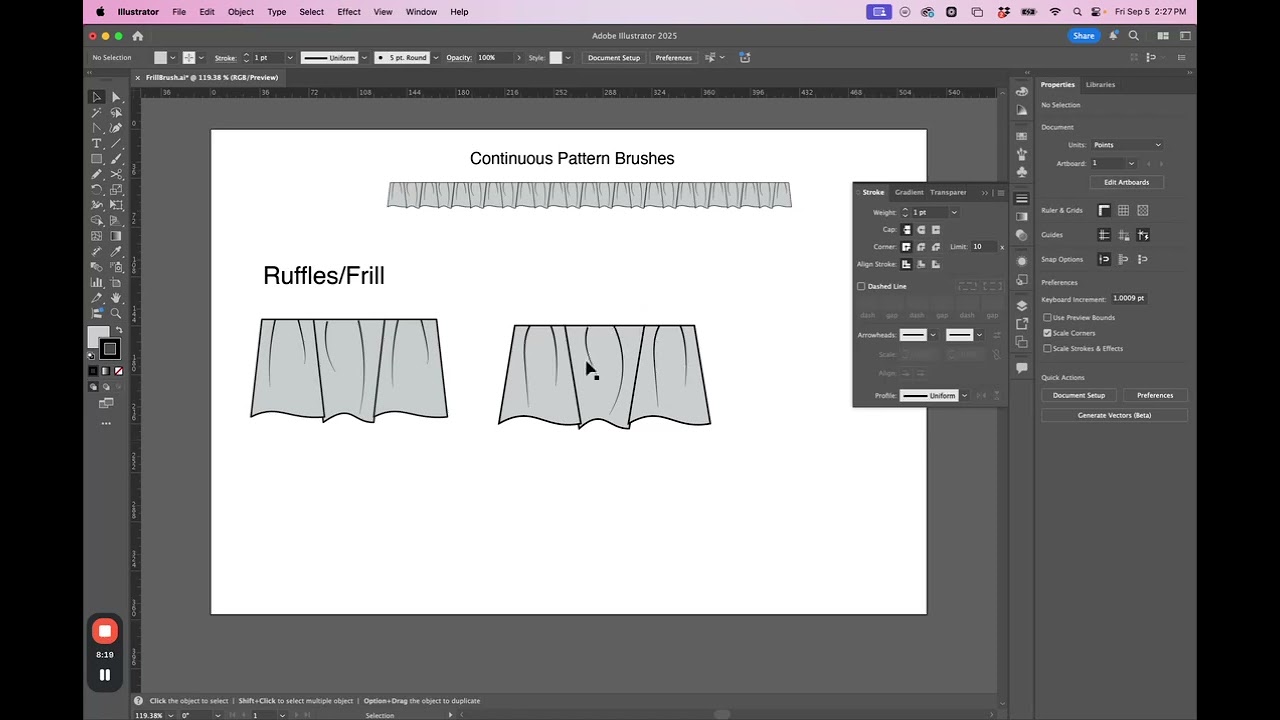Click Preferences in Quick Actions
1280x720 pixels.
(x=1155, y=395)
